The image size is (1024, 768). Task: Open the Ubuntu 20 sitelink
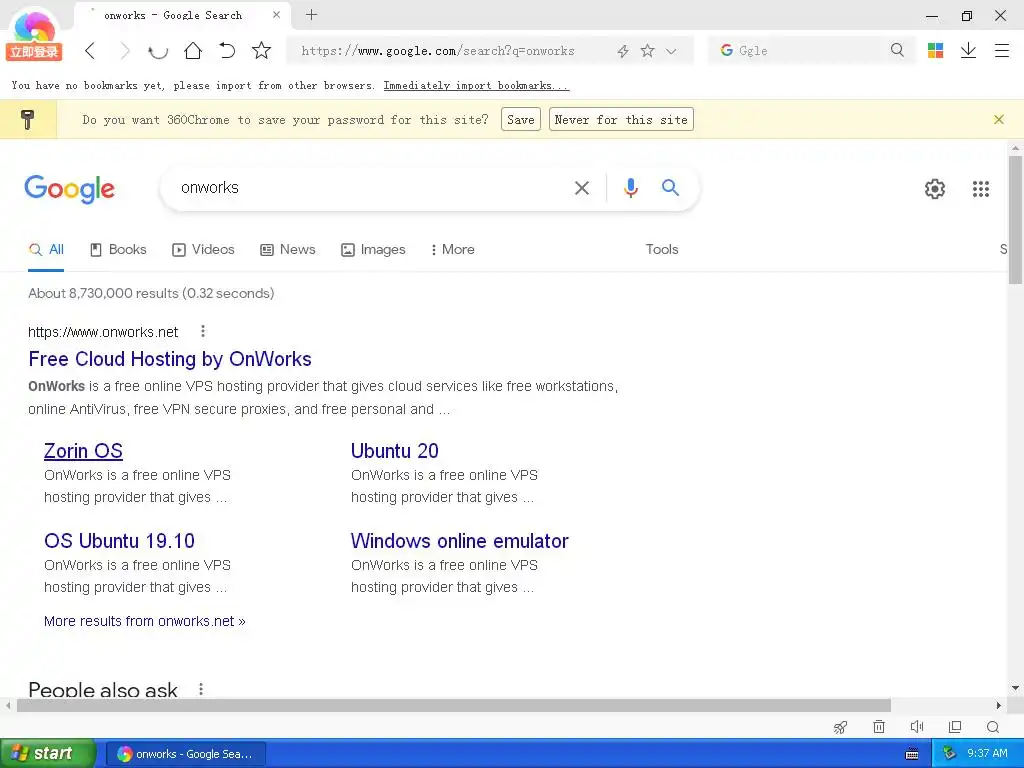click(394, 451)
